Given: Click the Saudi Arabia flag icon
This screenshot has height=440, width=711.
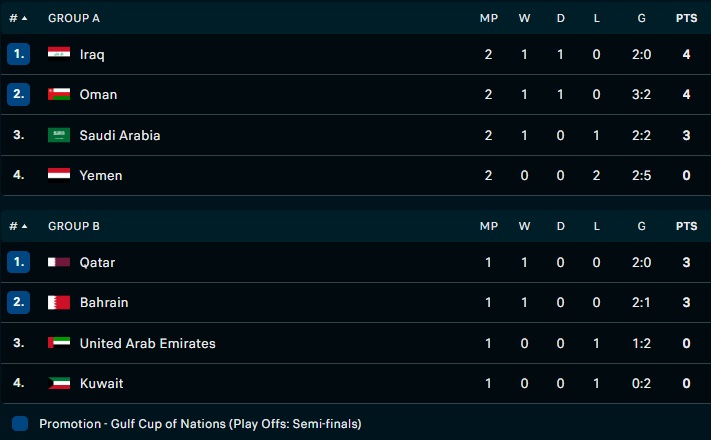Looking at the screenshot, I should (59, 135).
